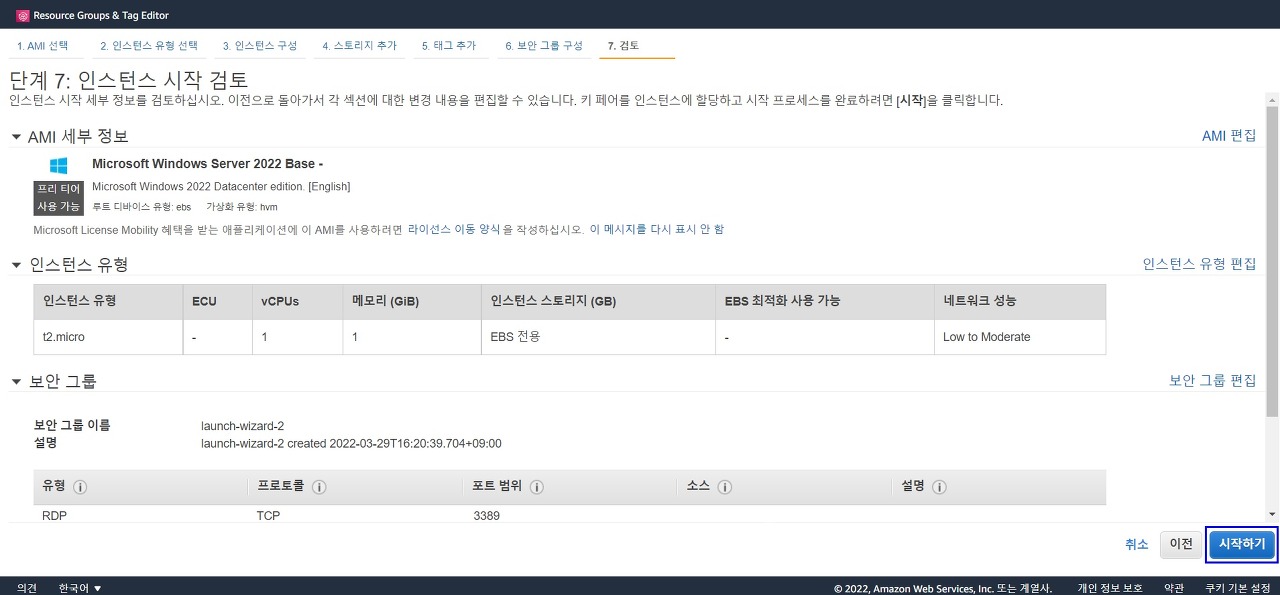Open the 라이선스 이동 양식 link
1280x595 pixels.
tap(455, 229)
